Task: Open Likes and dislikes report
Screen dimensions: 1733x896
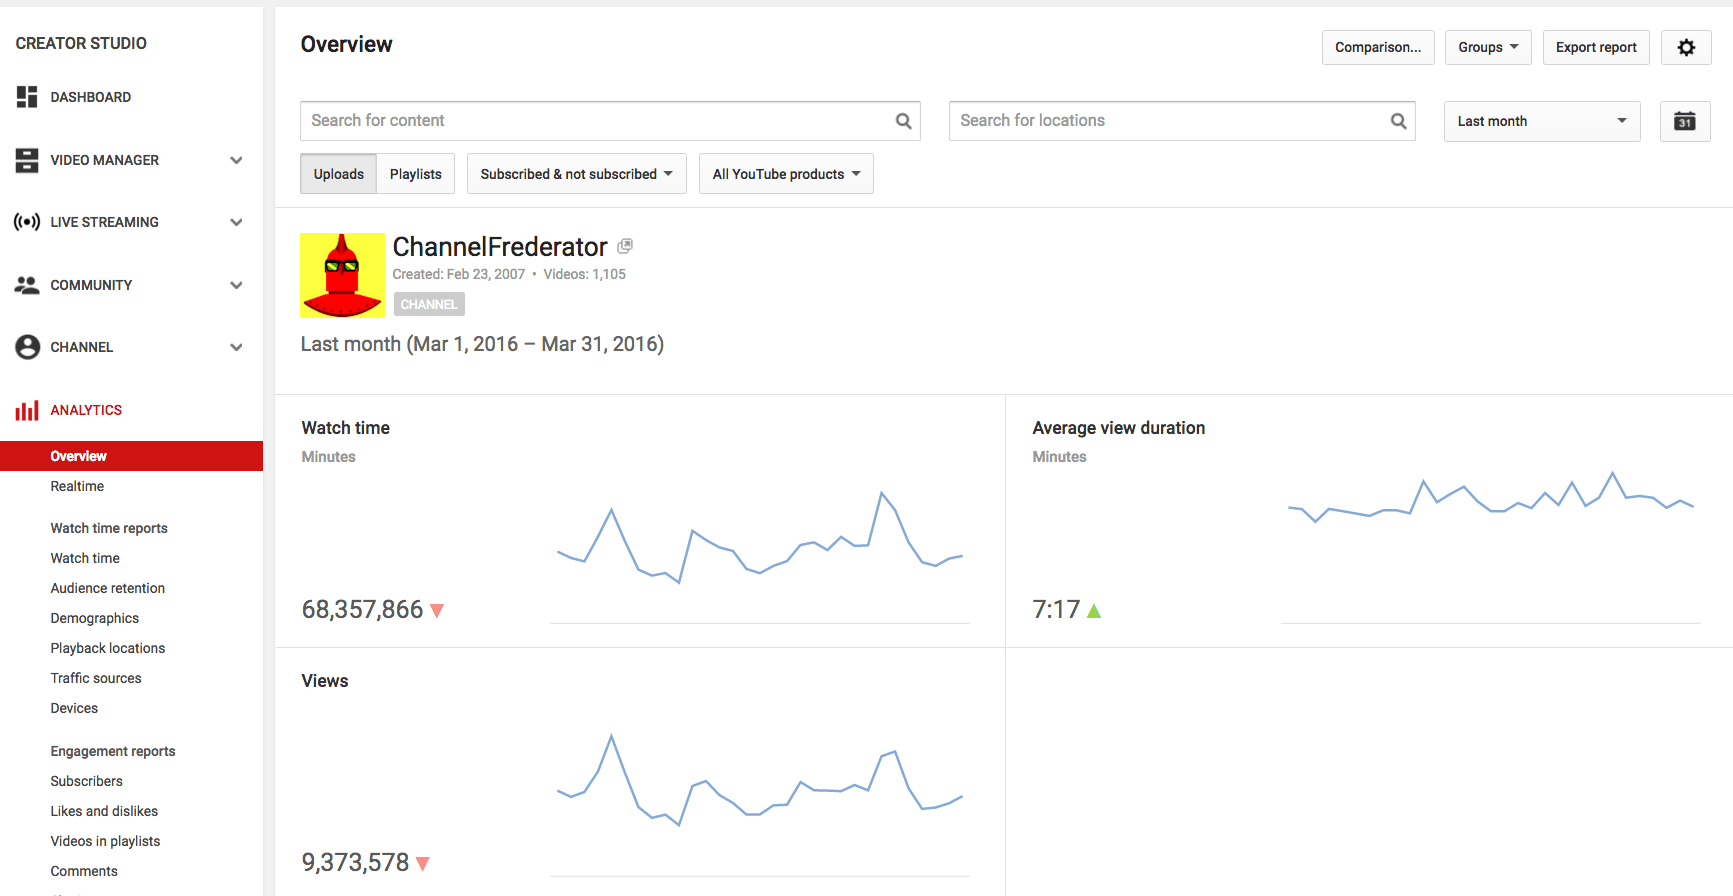Action: [104, 811]
